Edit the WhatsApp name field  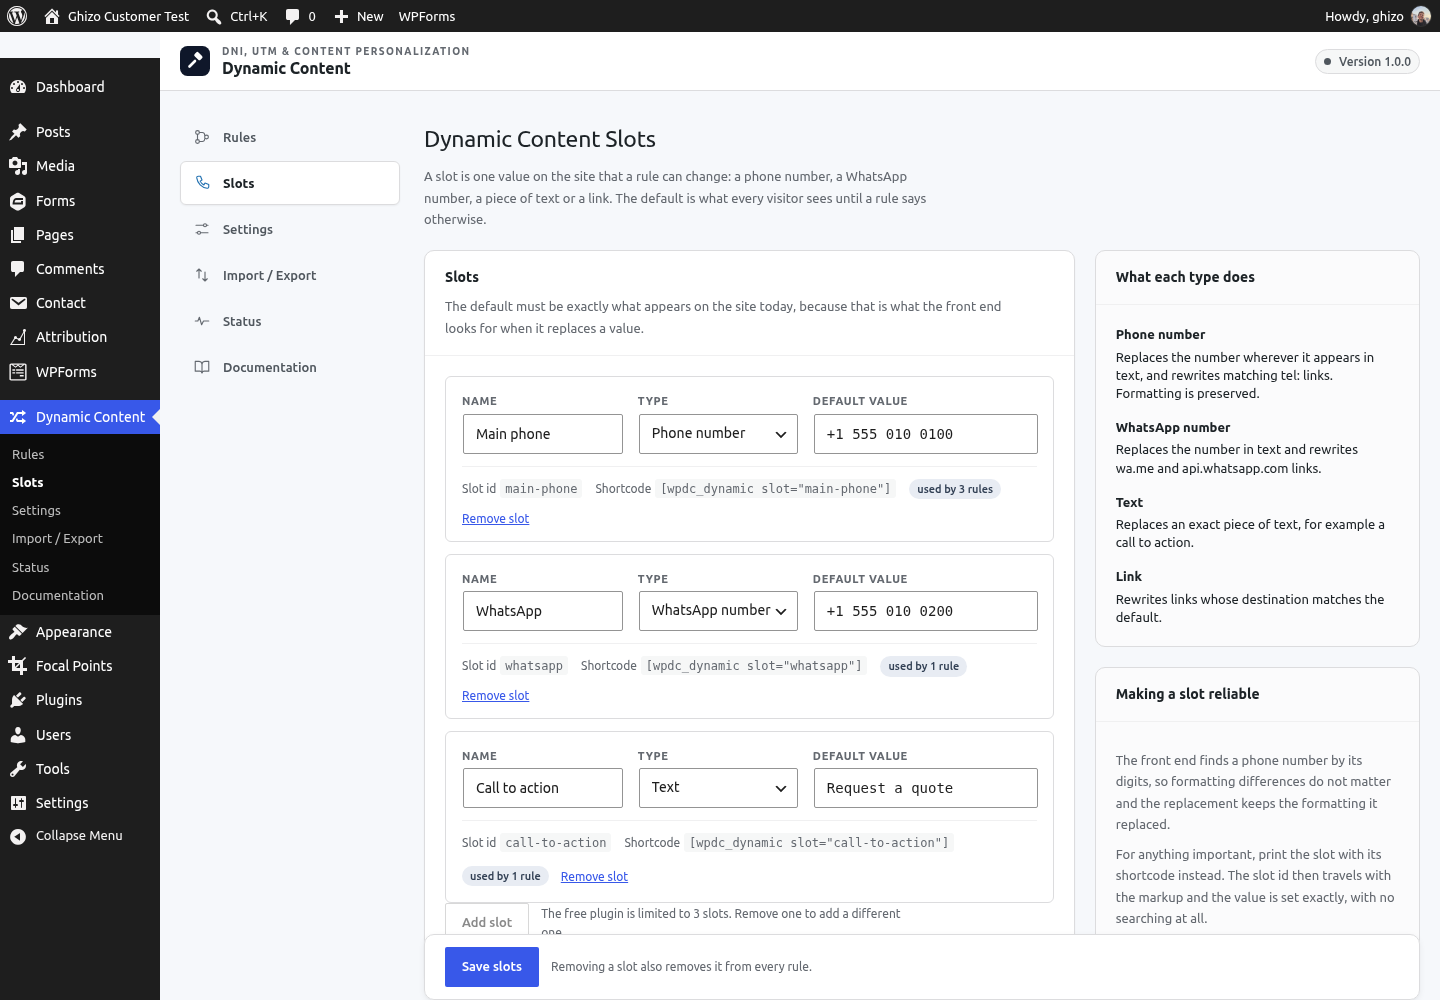tap(543, 611)
